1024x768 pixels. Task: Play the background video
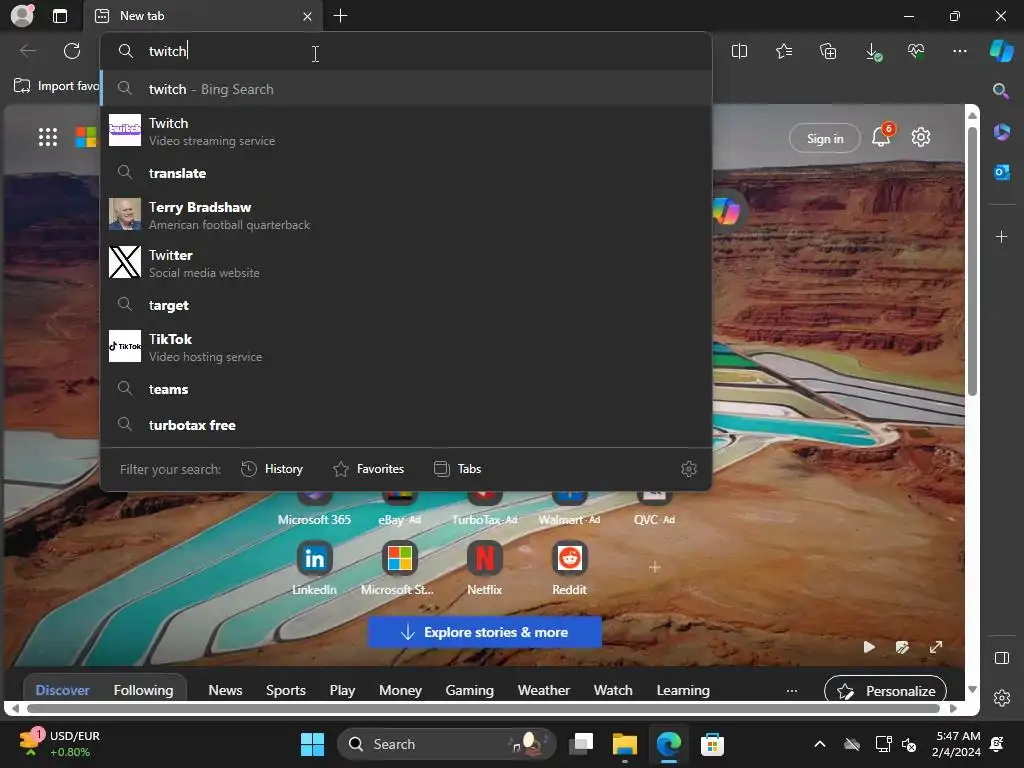click(869, 647)
